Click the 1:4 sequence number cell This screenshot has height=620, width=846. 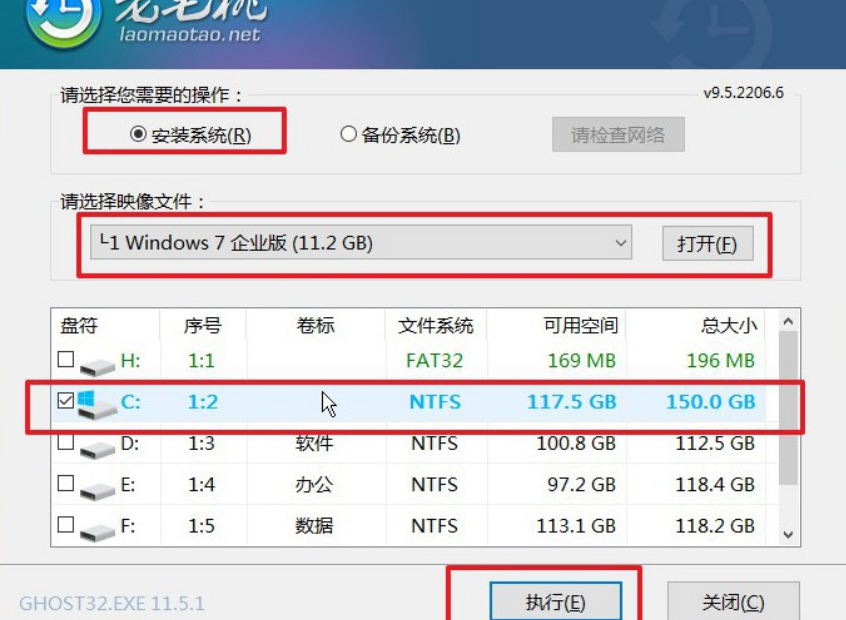click(201, 485)
